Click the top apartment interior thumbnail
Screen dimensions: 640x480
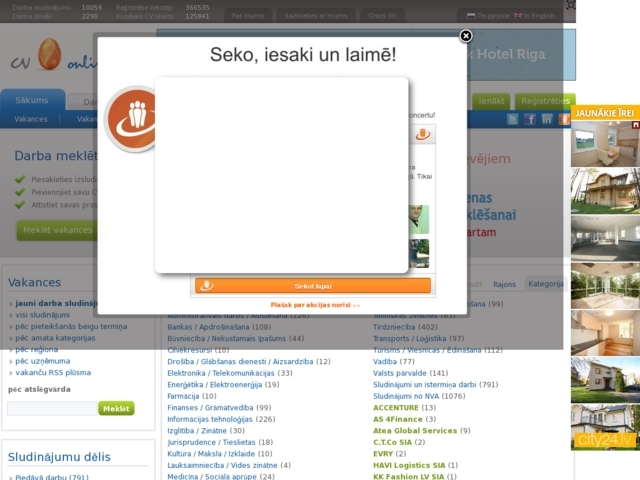point(604,144)
